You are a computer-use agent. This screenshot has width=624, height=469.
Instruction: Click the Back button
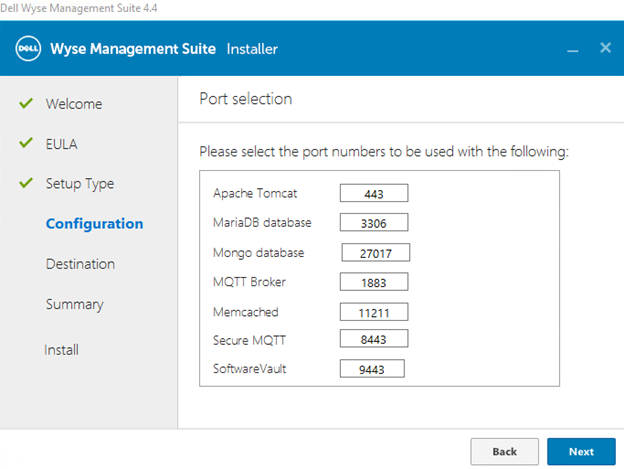point(504,451)
